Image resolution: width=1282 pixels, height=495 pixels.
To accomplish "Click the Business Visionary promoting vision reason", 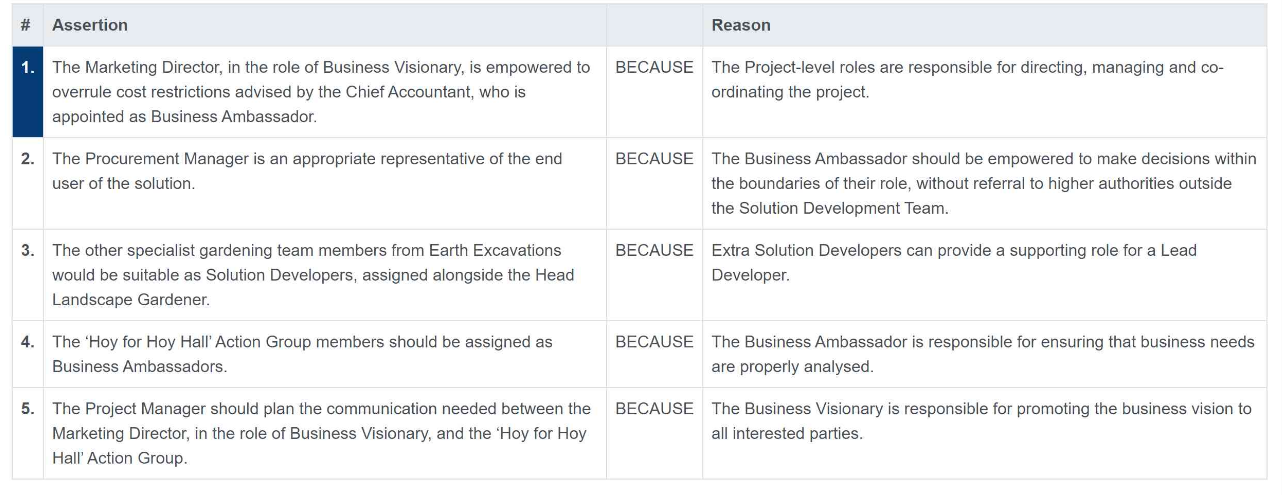I will pyautogui.click(x=981, y=421).
